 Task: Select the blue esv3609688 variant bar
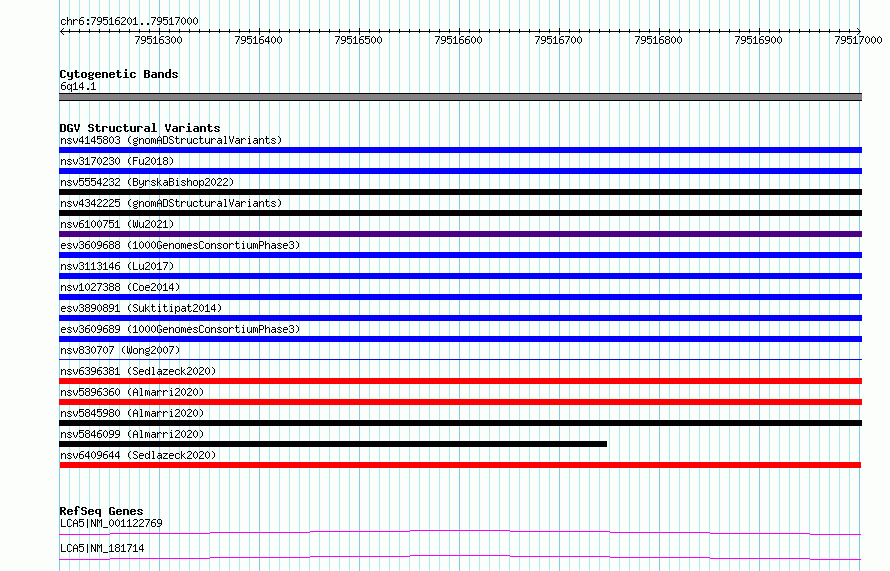click(460, 255)
